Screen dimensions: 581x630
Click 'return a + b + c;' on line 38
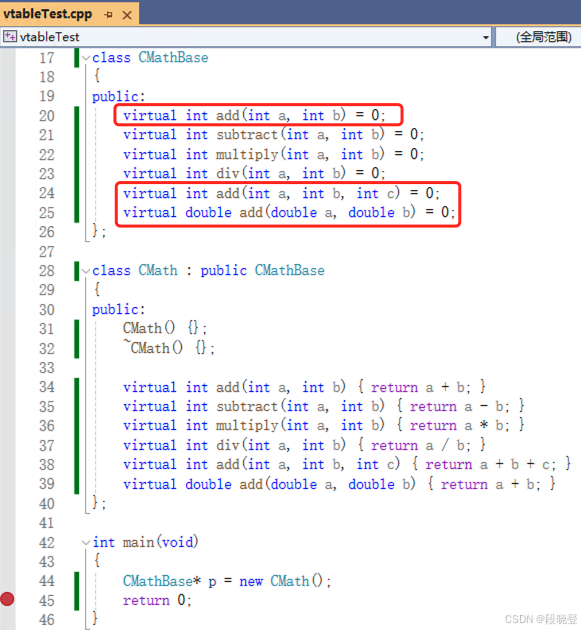491,464
